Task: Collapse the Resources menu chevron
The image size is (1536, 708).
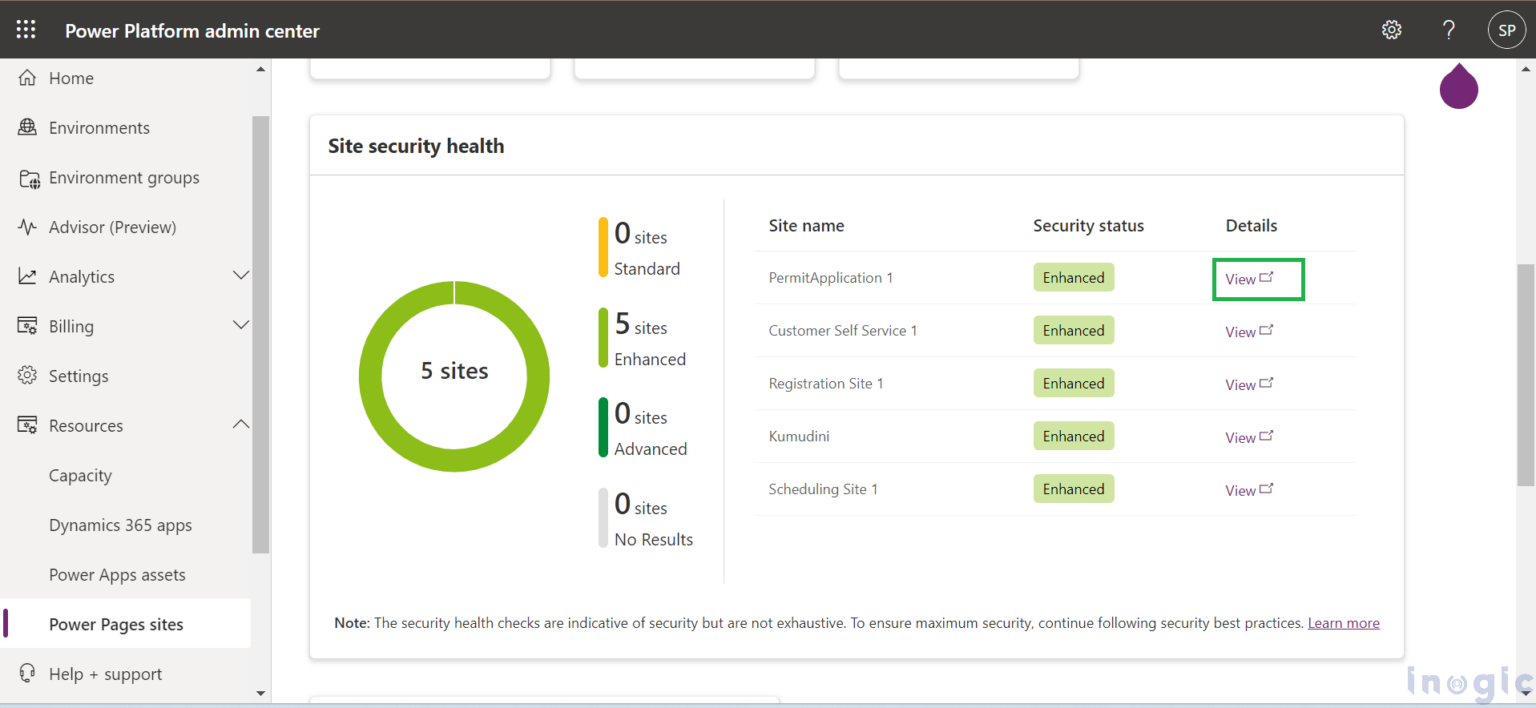Action: point(241,424)
